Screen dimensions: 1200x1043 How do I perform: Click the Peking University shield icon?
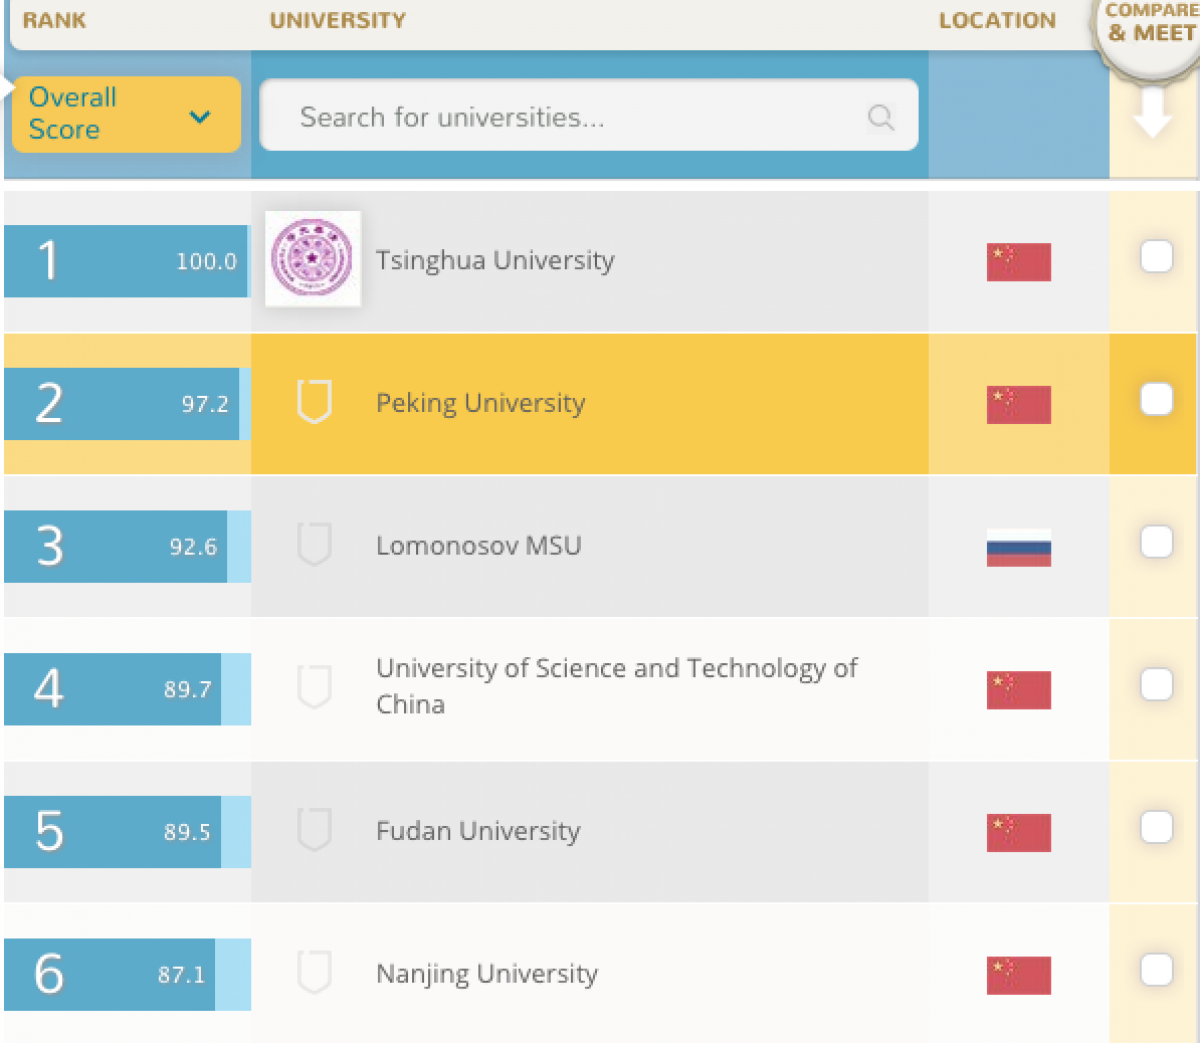coord(314,402)
